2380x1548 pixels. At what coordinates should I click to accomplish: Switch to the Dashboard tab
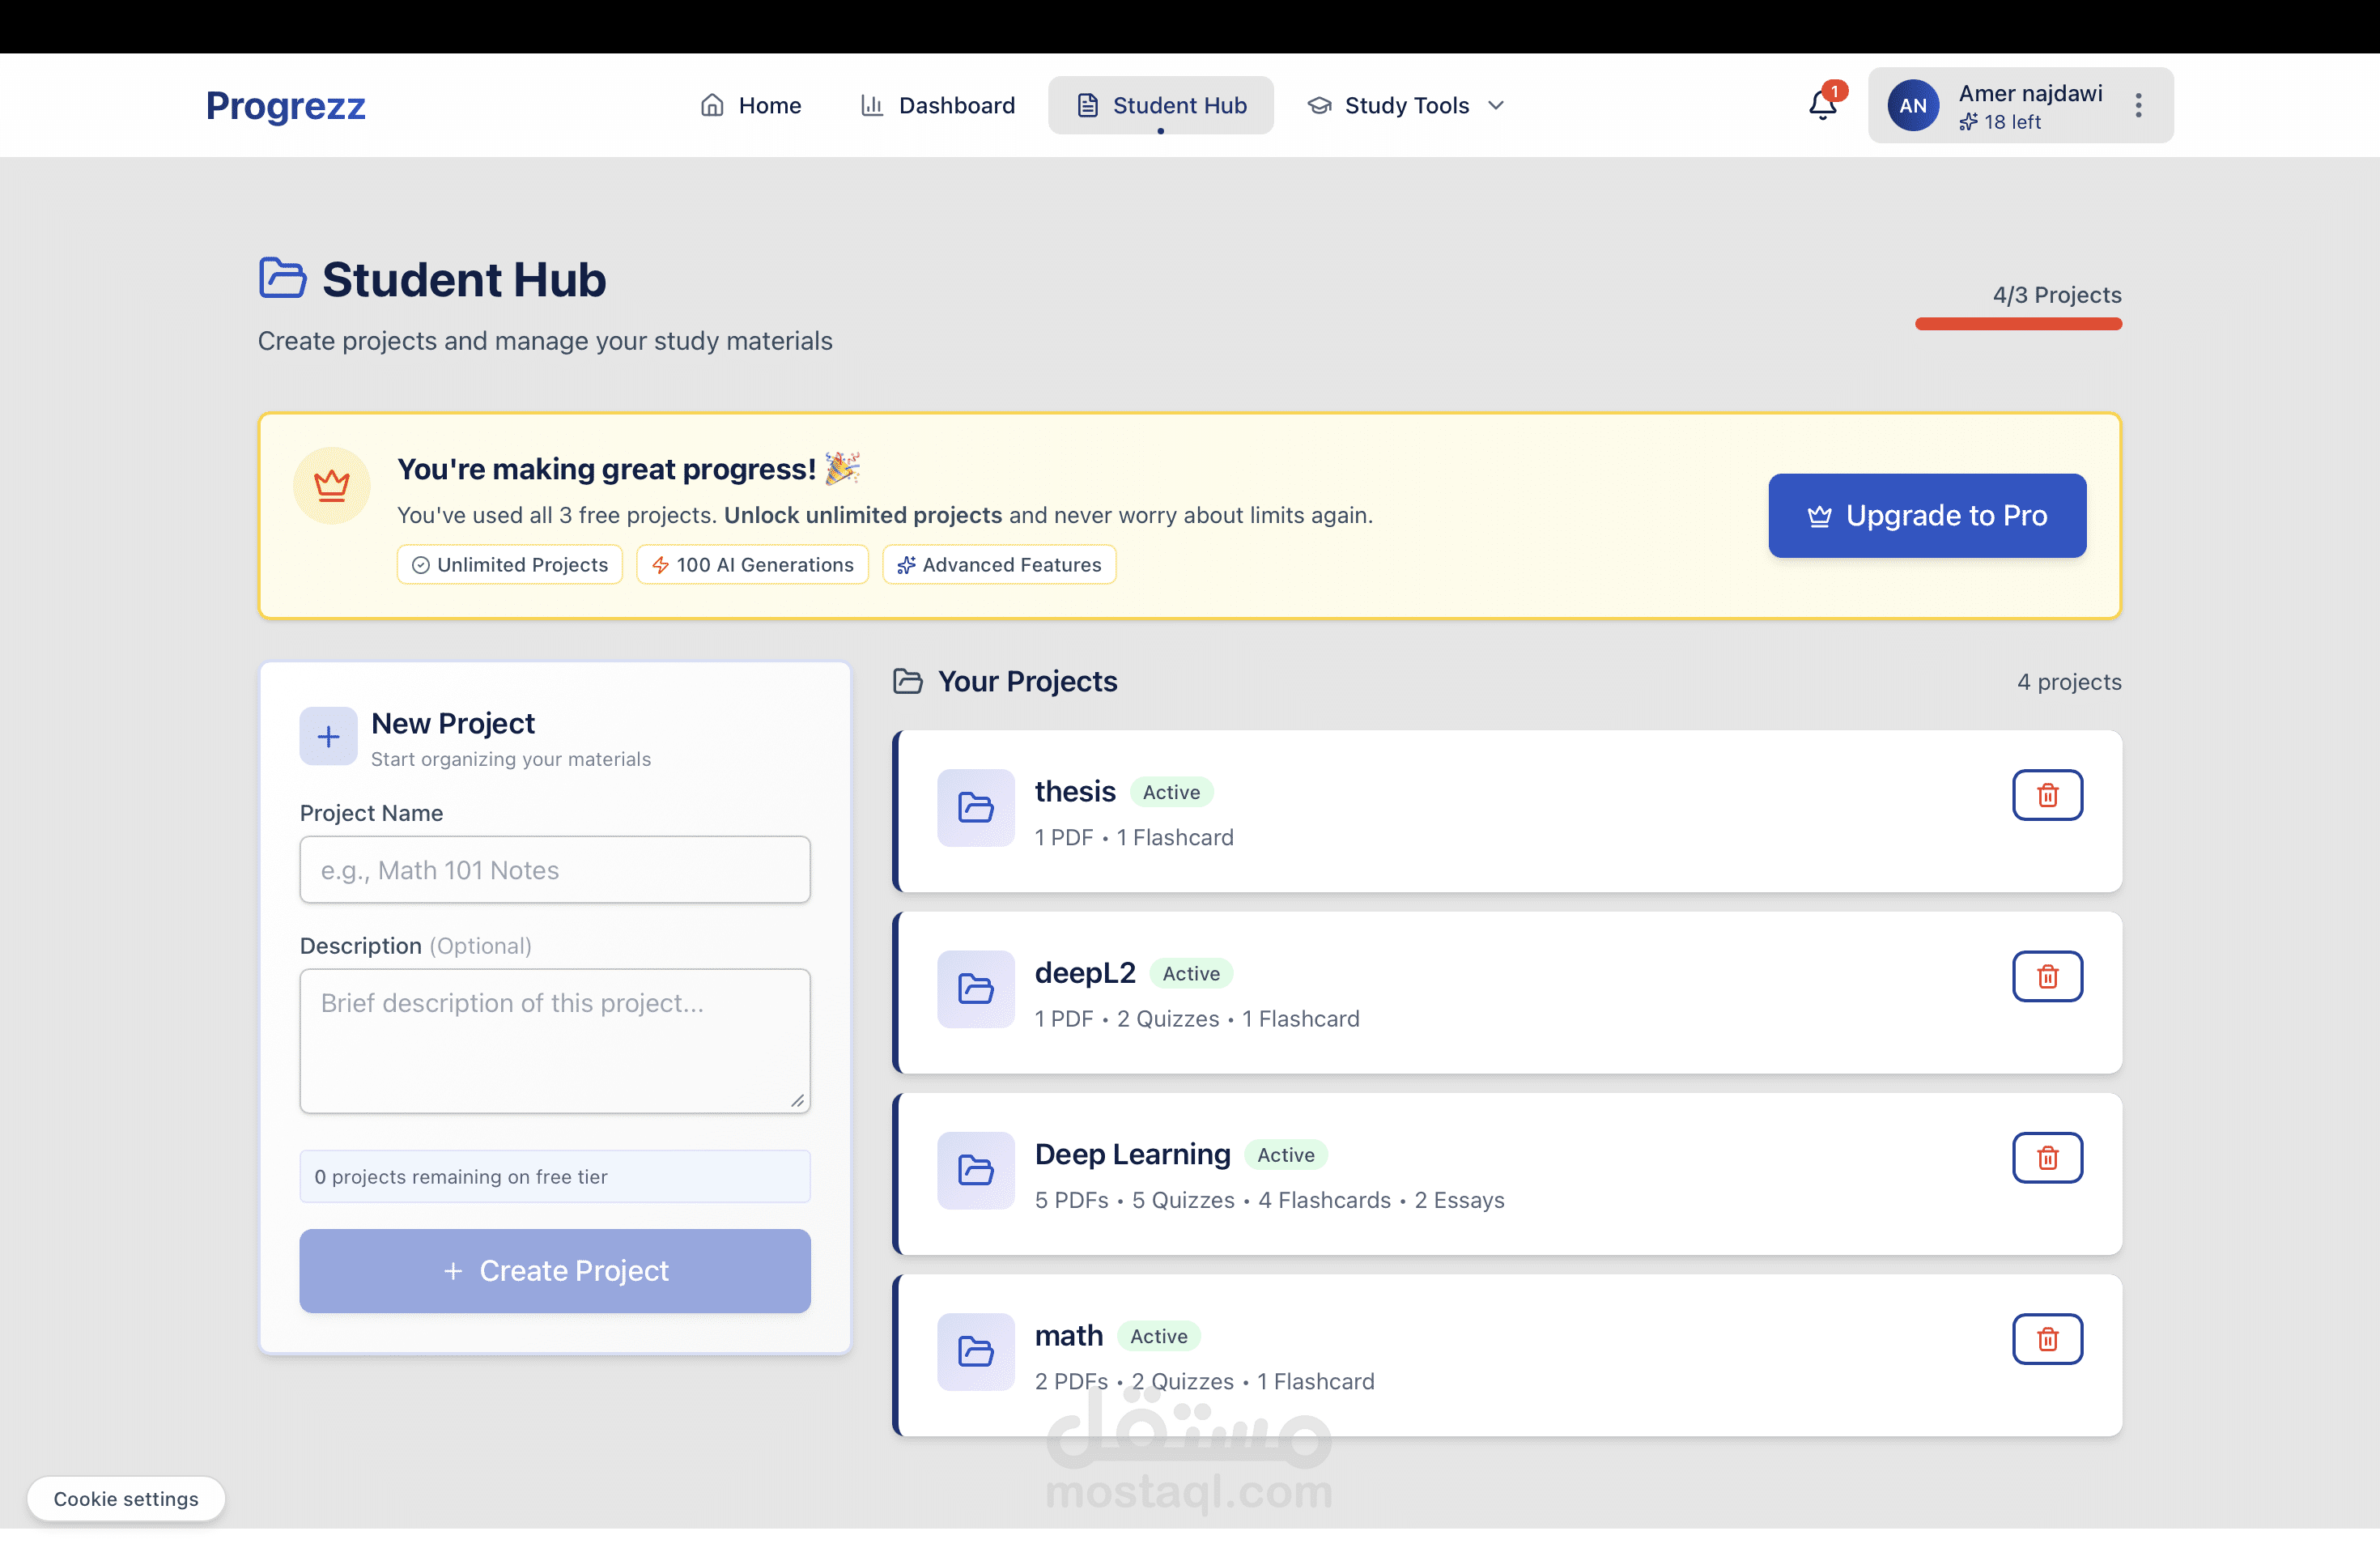pyautogui.click(x=937, y=105)
